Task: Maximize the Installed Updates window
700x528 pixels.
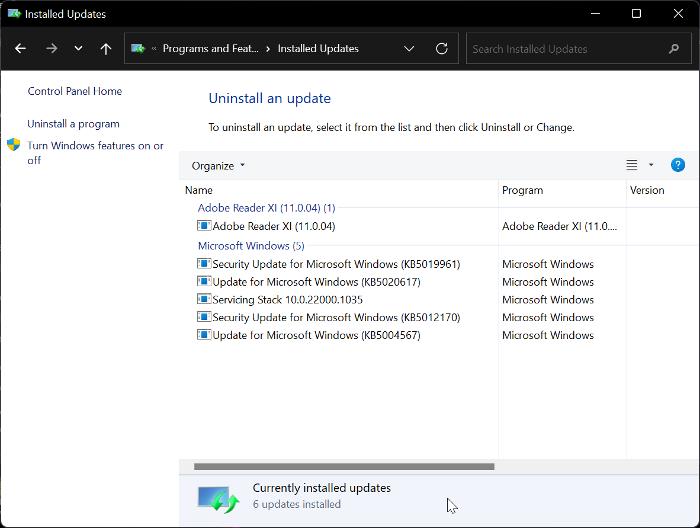Action: tap(637, 13)
